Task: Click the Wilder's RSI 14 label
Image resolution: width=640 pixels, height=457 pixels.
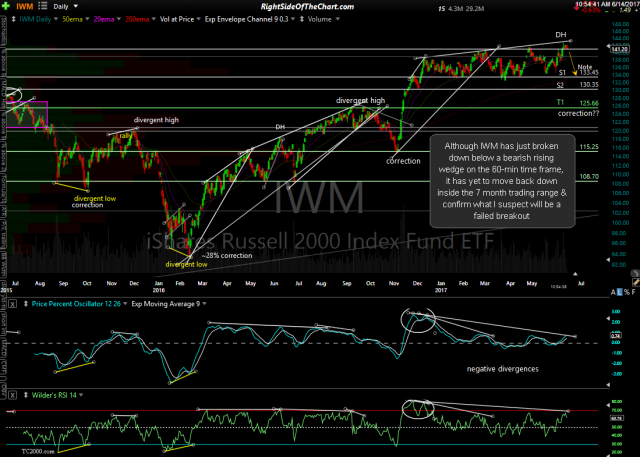Action: pos(54,395)
